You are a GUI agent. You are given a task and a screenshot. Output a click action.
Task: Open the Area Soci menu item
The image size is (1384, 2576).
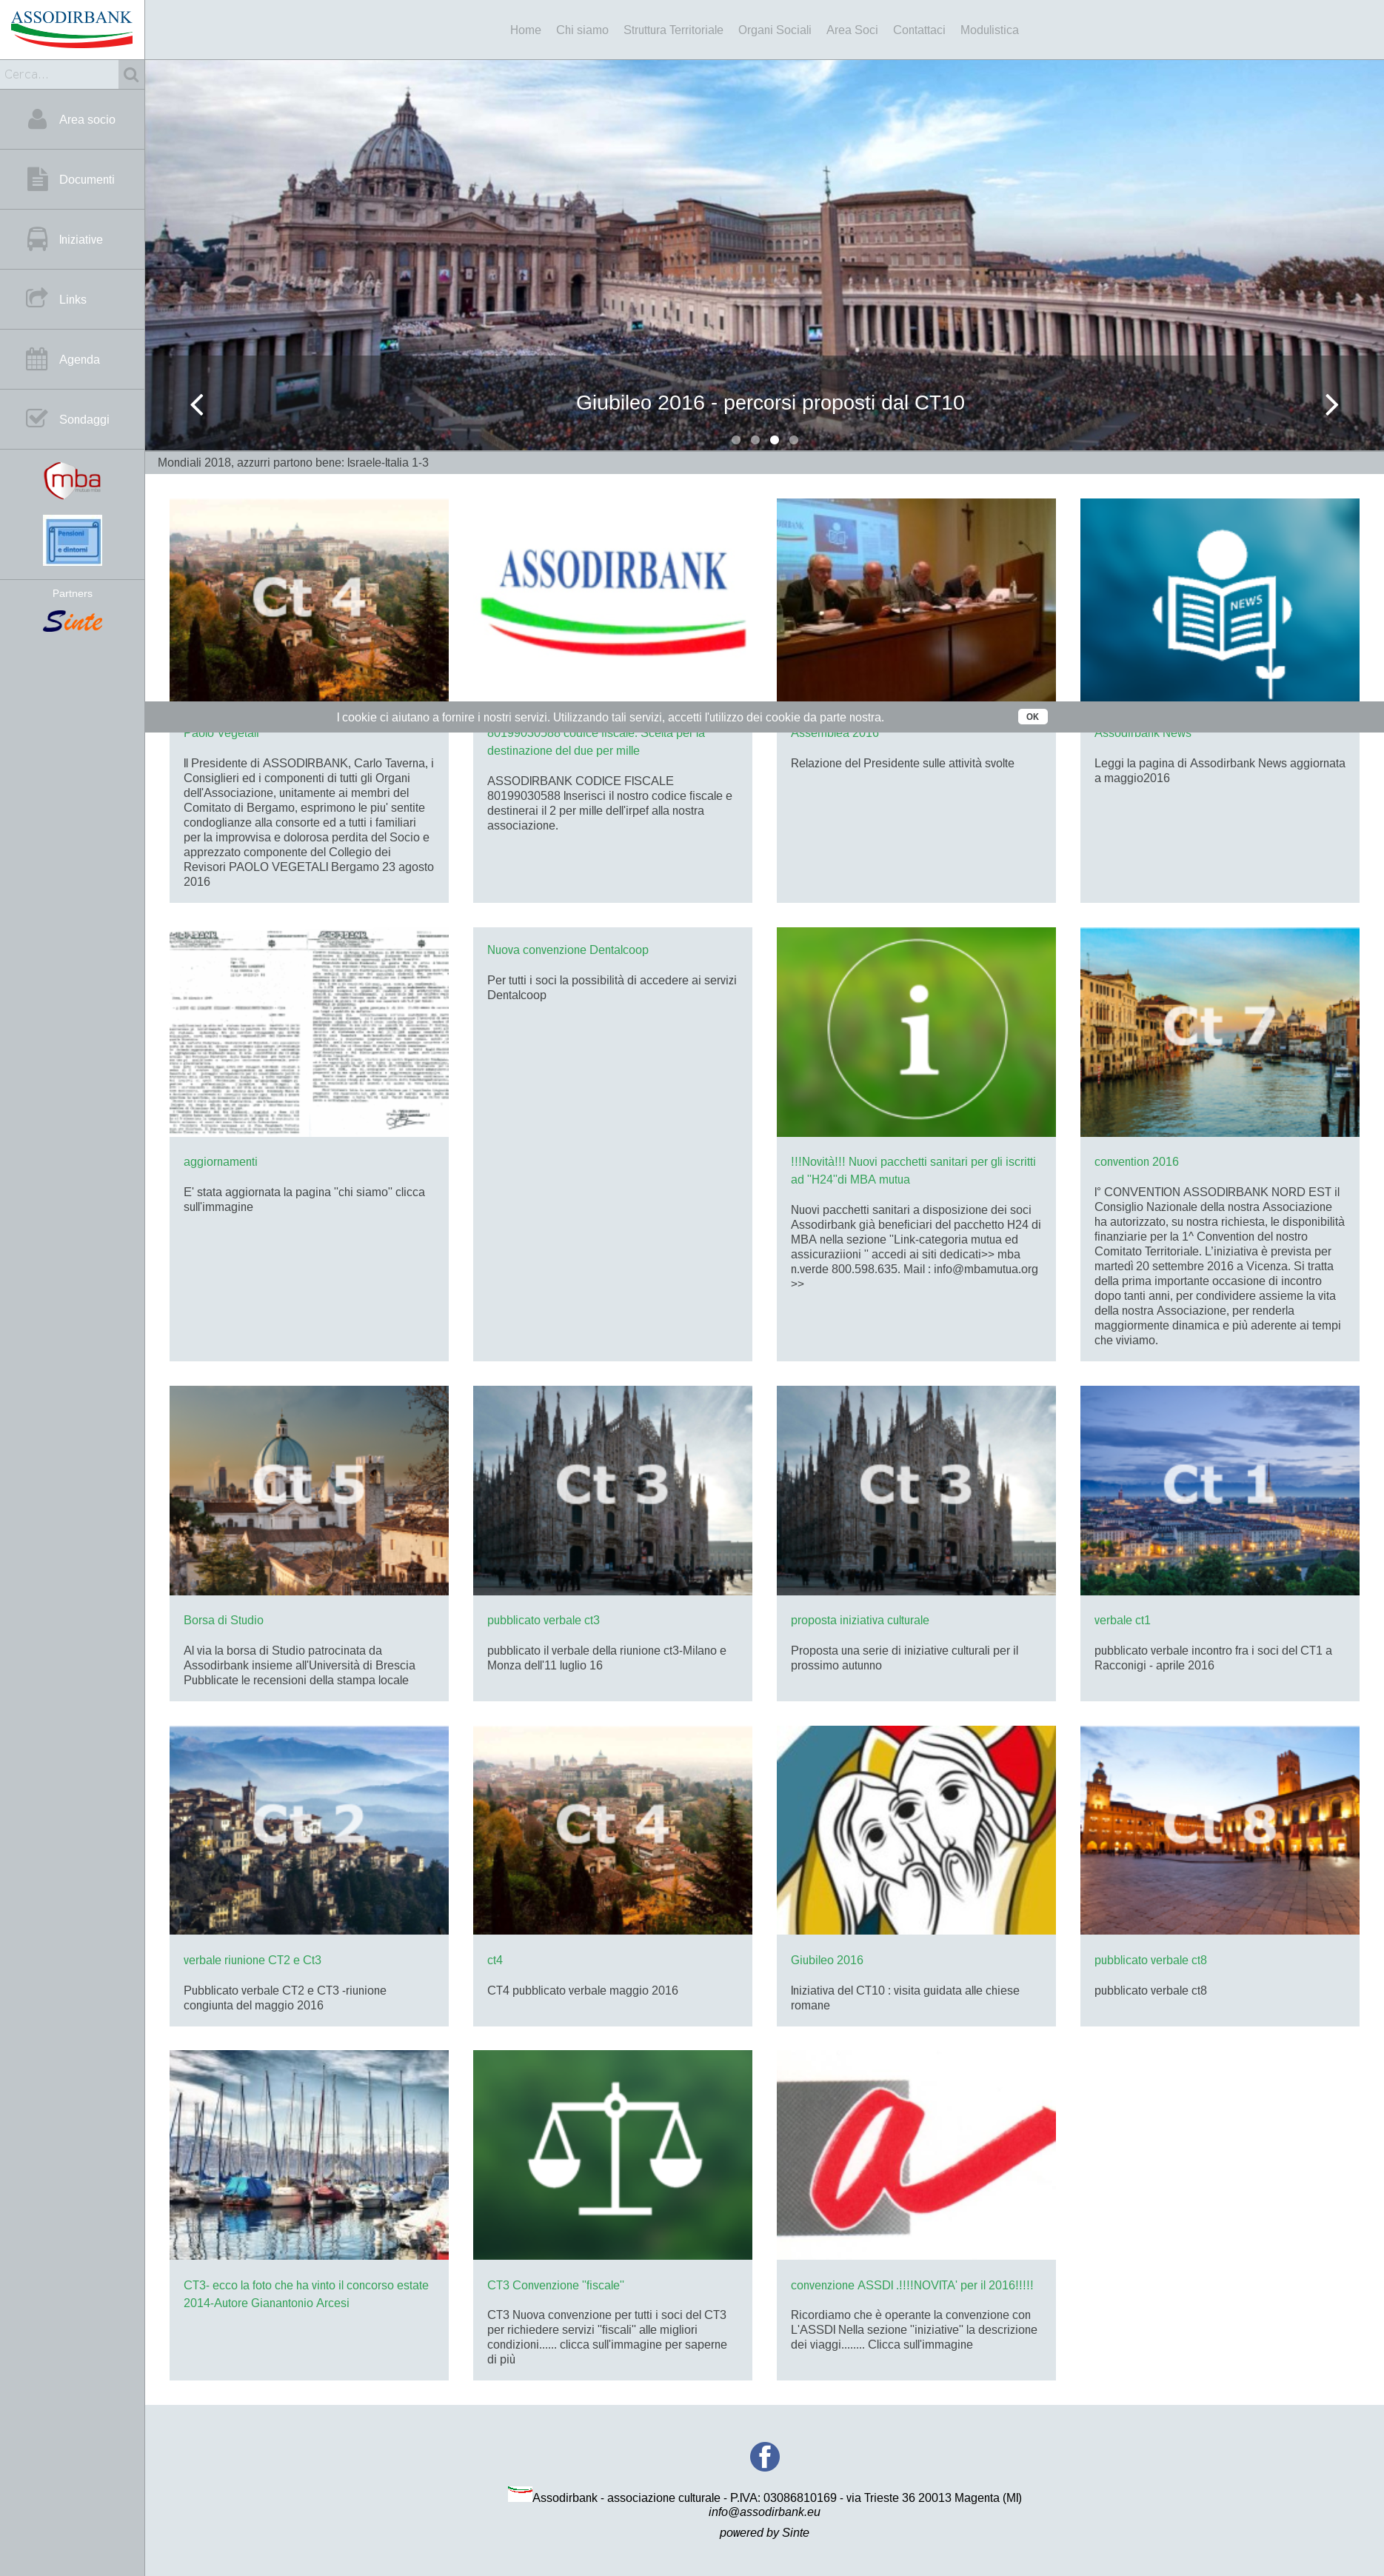pos(852,30)
